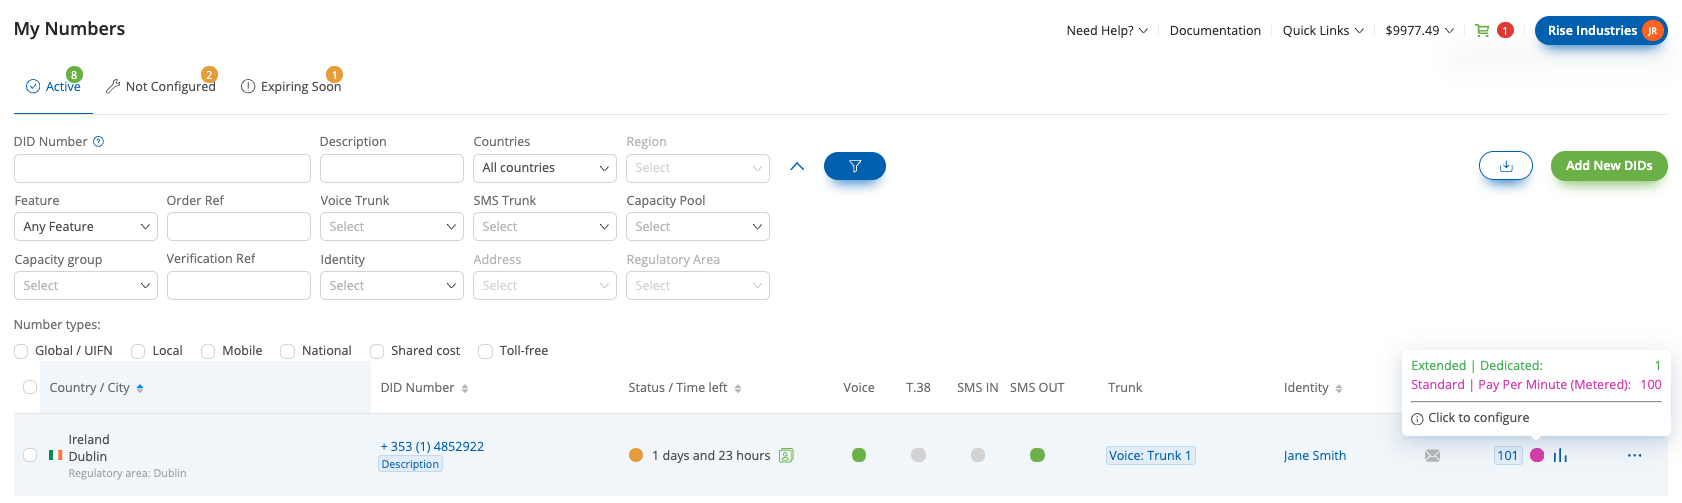Open the Capacity Pool dropdown
Viewport: 1682px width, 503px height.
coord(698,227)
